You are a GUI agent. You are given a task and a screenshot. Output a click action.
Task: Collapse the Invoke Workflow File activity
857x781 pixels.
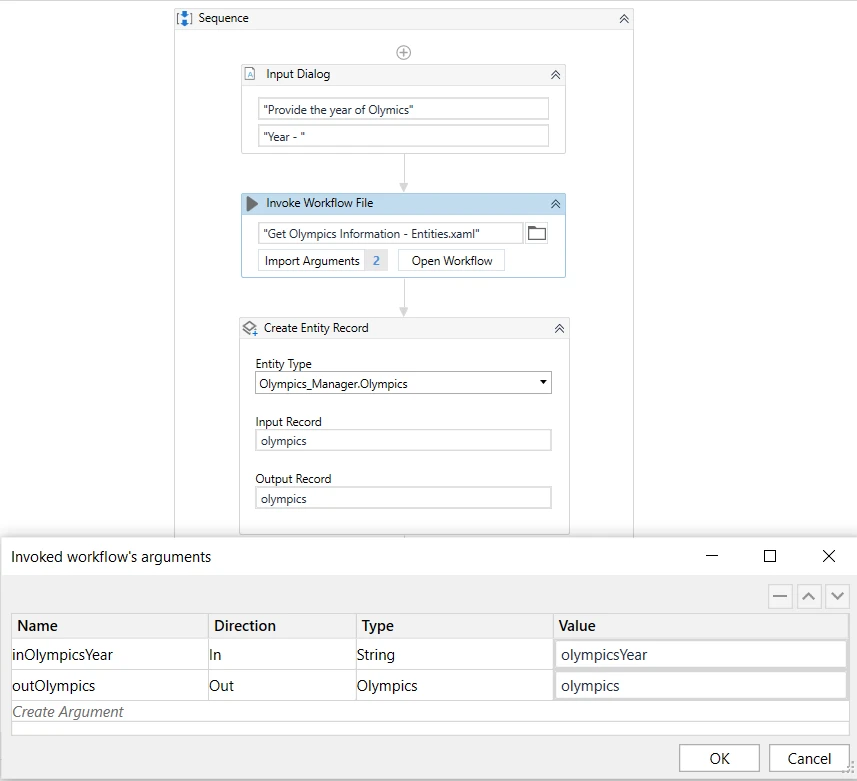click(555, 204)
